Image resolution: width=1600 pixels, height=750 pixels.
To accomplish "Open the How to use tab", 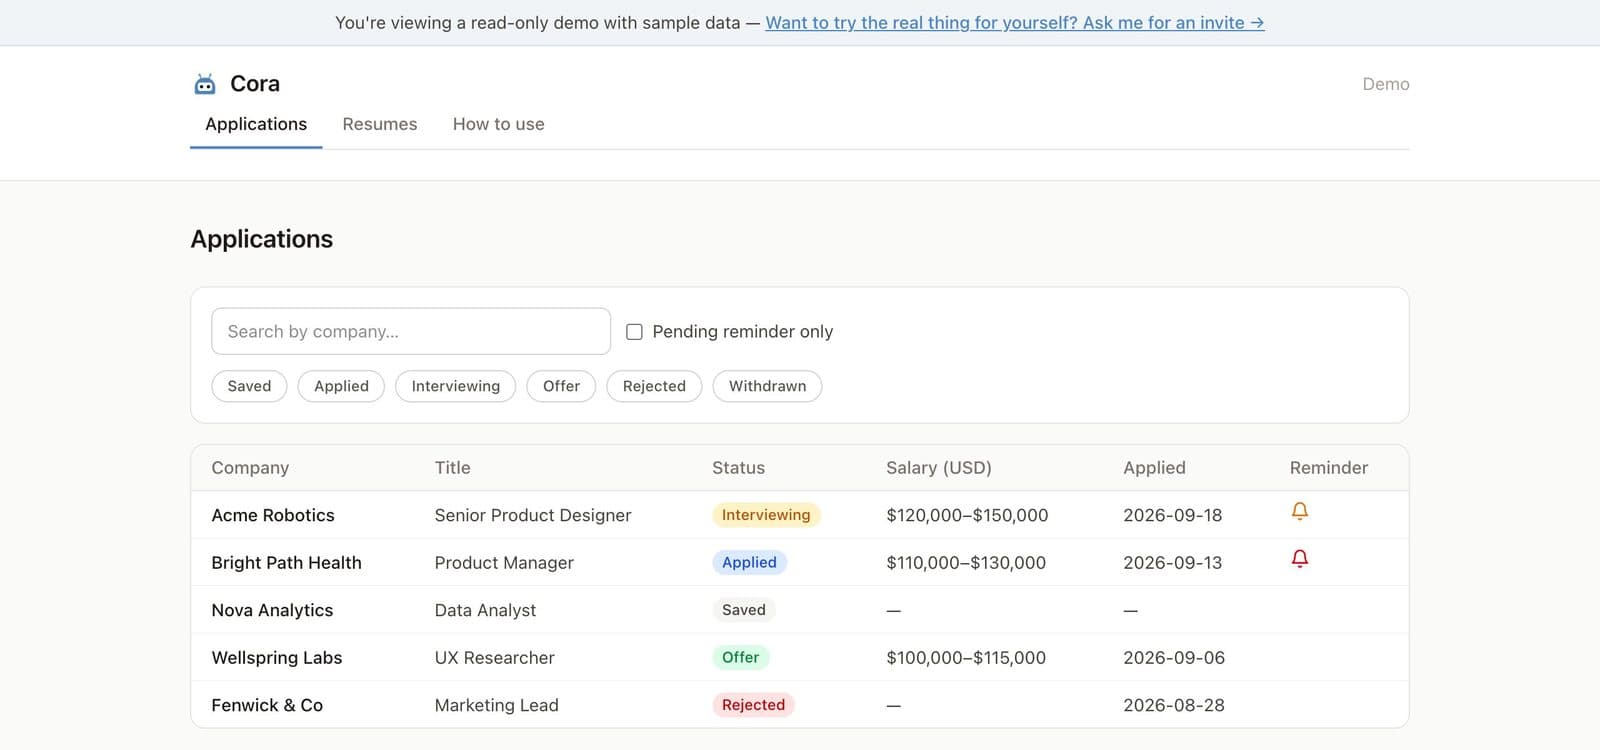I will tap(499, 124).
